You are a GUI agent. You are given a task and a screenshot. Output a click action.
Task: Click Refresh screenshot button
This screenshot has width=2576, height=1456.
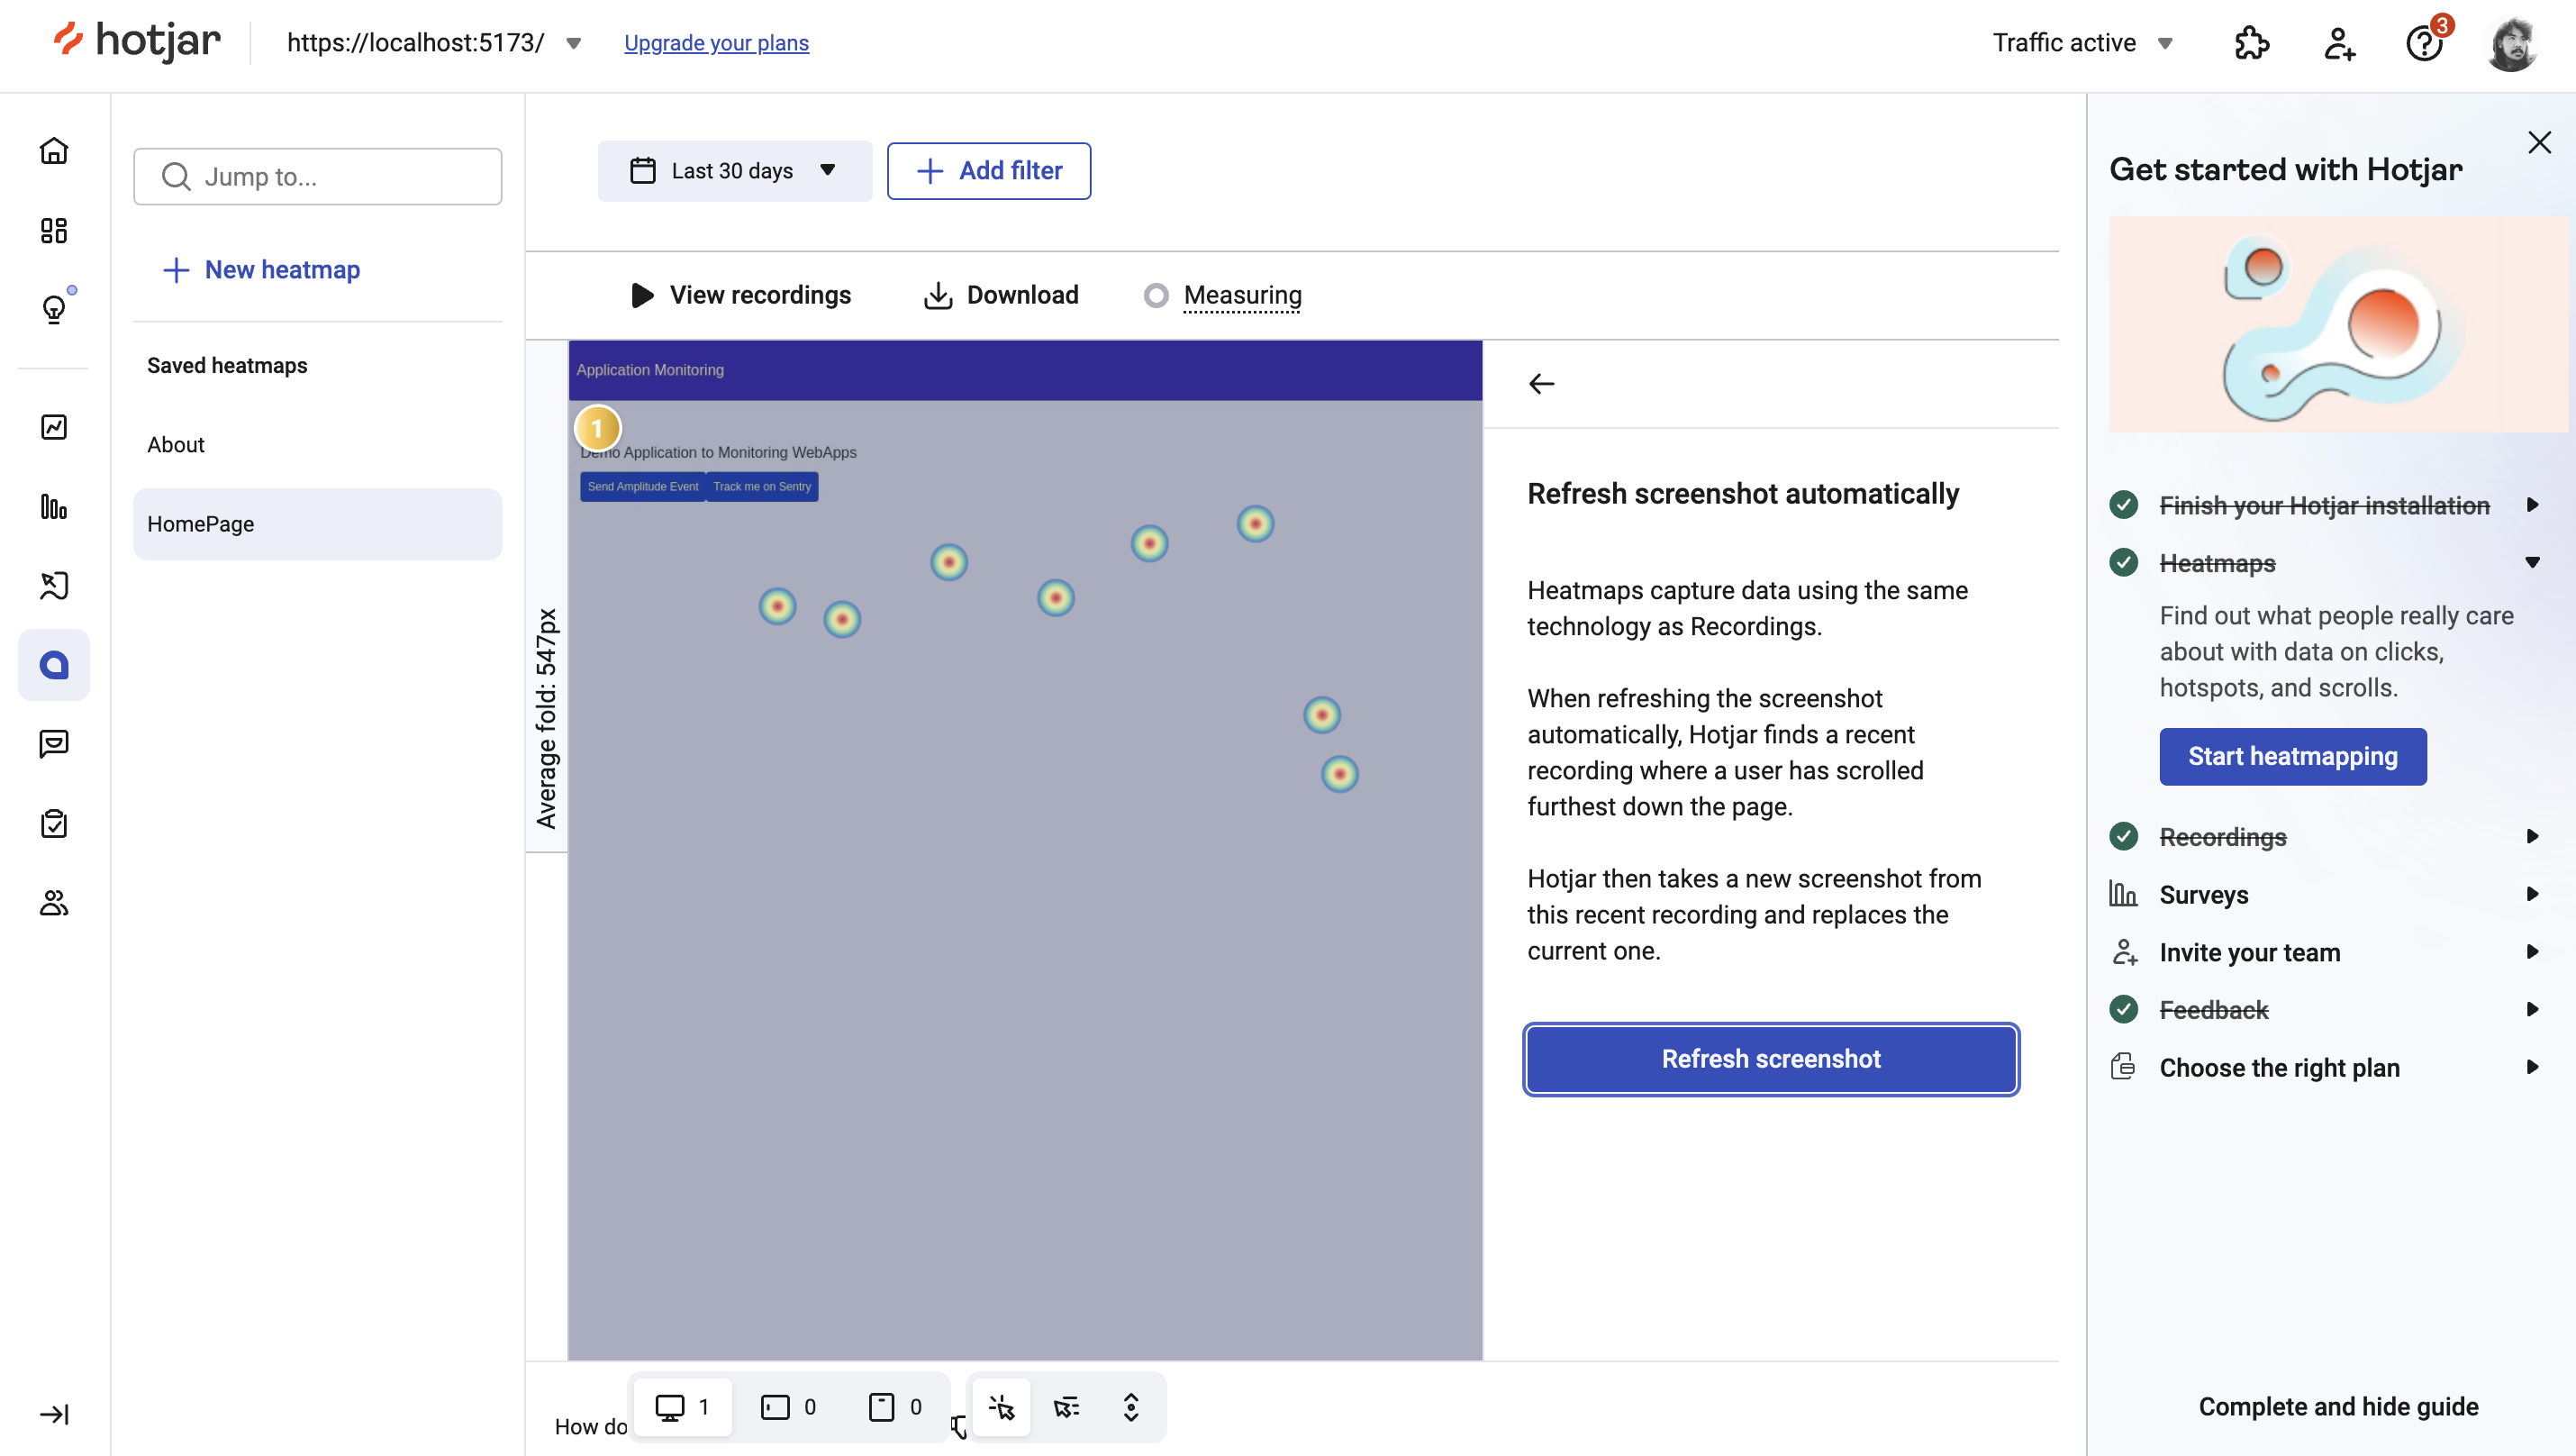[x=1771, y=1058]
